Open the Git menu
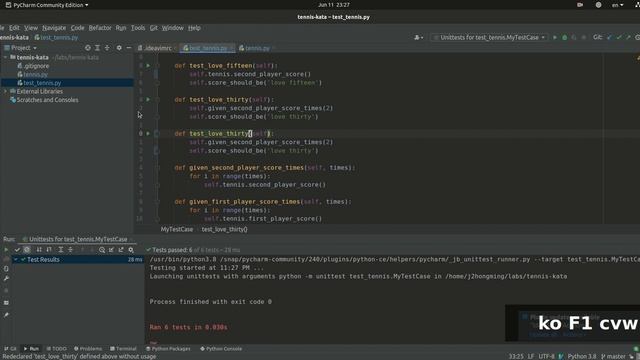The image size is (640, 360). [153, 28]
